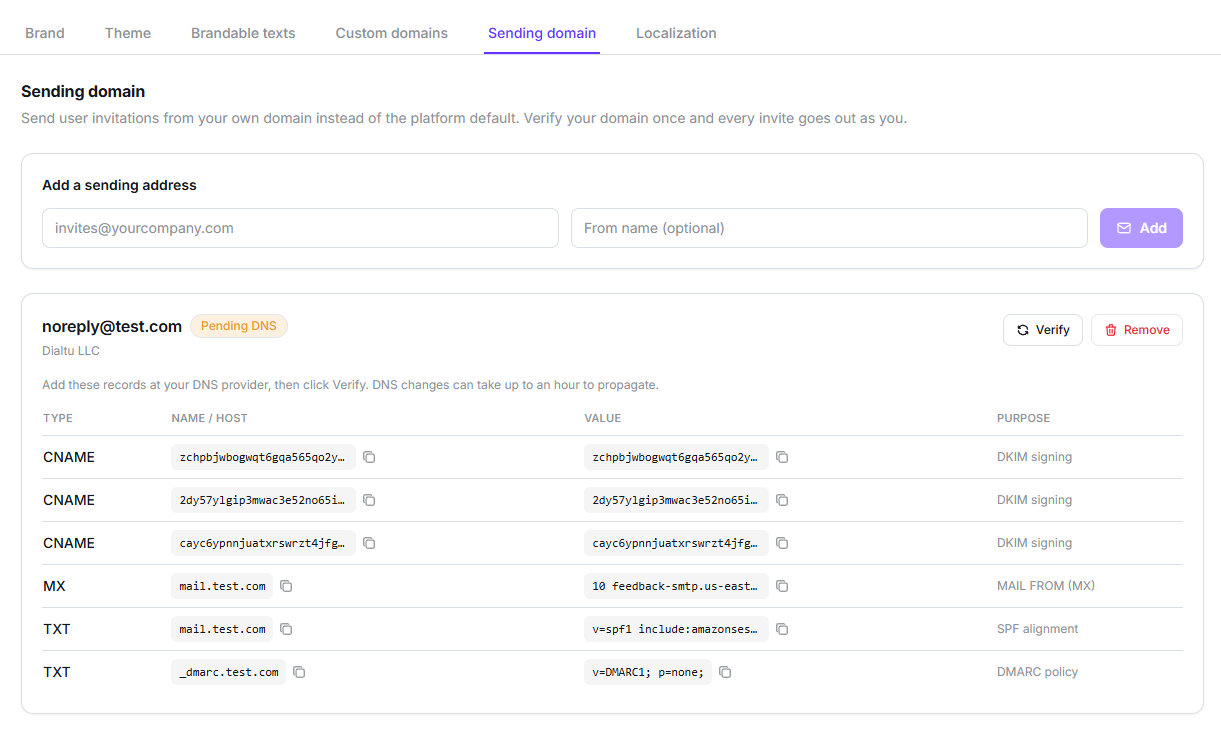Copy the cayc6ypnnjuatxrswrzt4jfg CNAME value
The image size is (1221, 734).
tap(782, 543)
